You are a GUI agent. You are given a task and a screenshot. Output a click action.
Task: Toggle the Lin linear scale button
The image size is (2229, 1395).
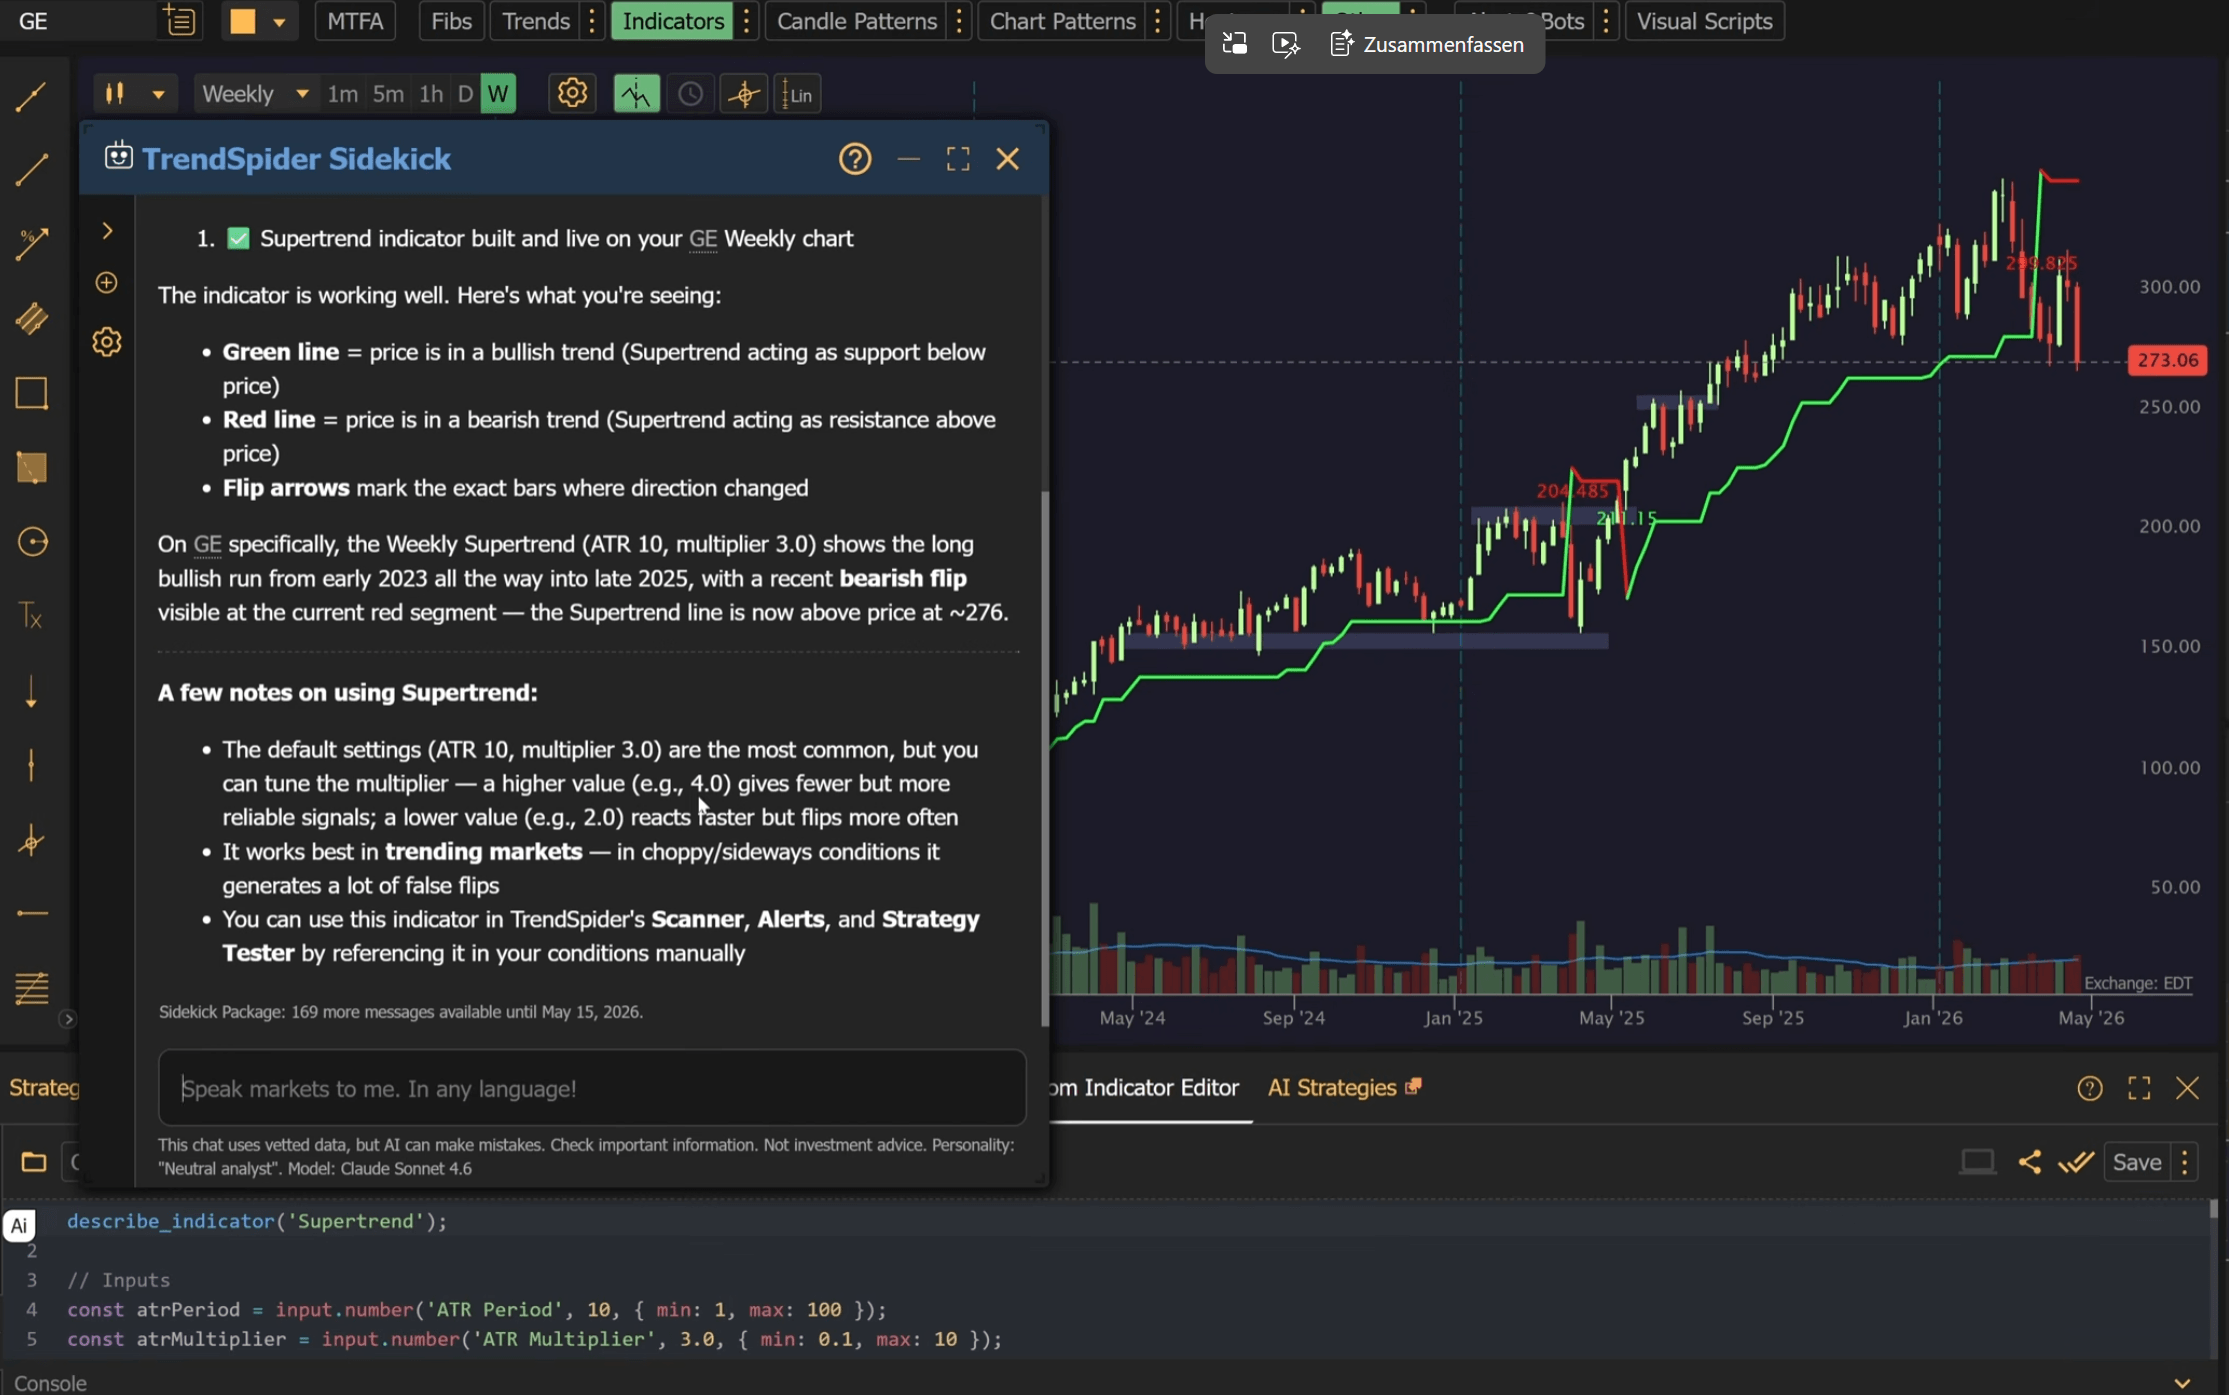(x=798, y=94)
